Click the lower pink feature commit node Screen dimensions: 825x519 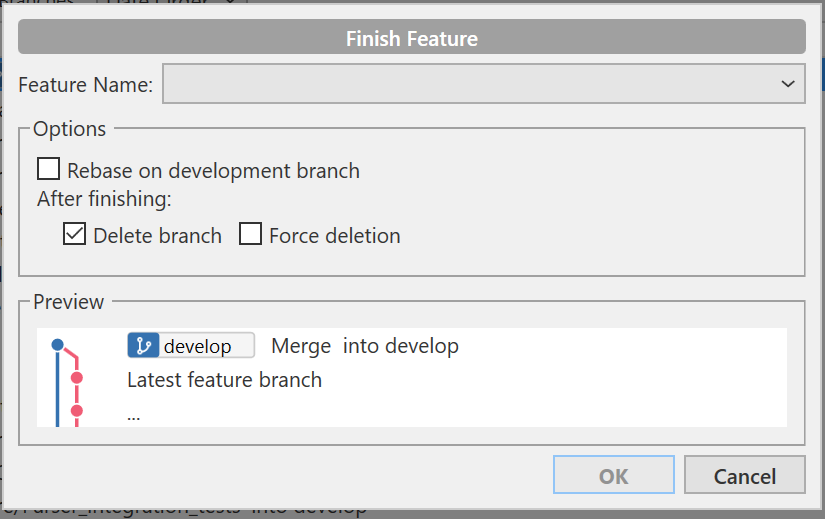77,411
